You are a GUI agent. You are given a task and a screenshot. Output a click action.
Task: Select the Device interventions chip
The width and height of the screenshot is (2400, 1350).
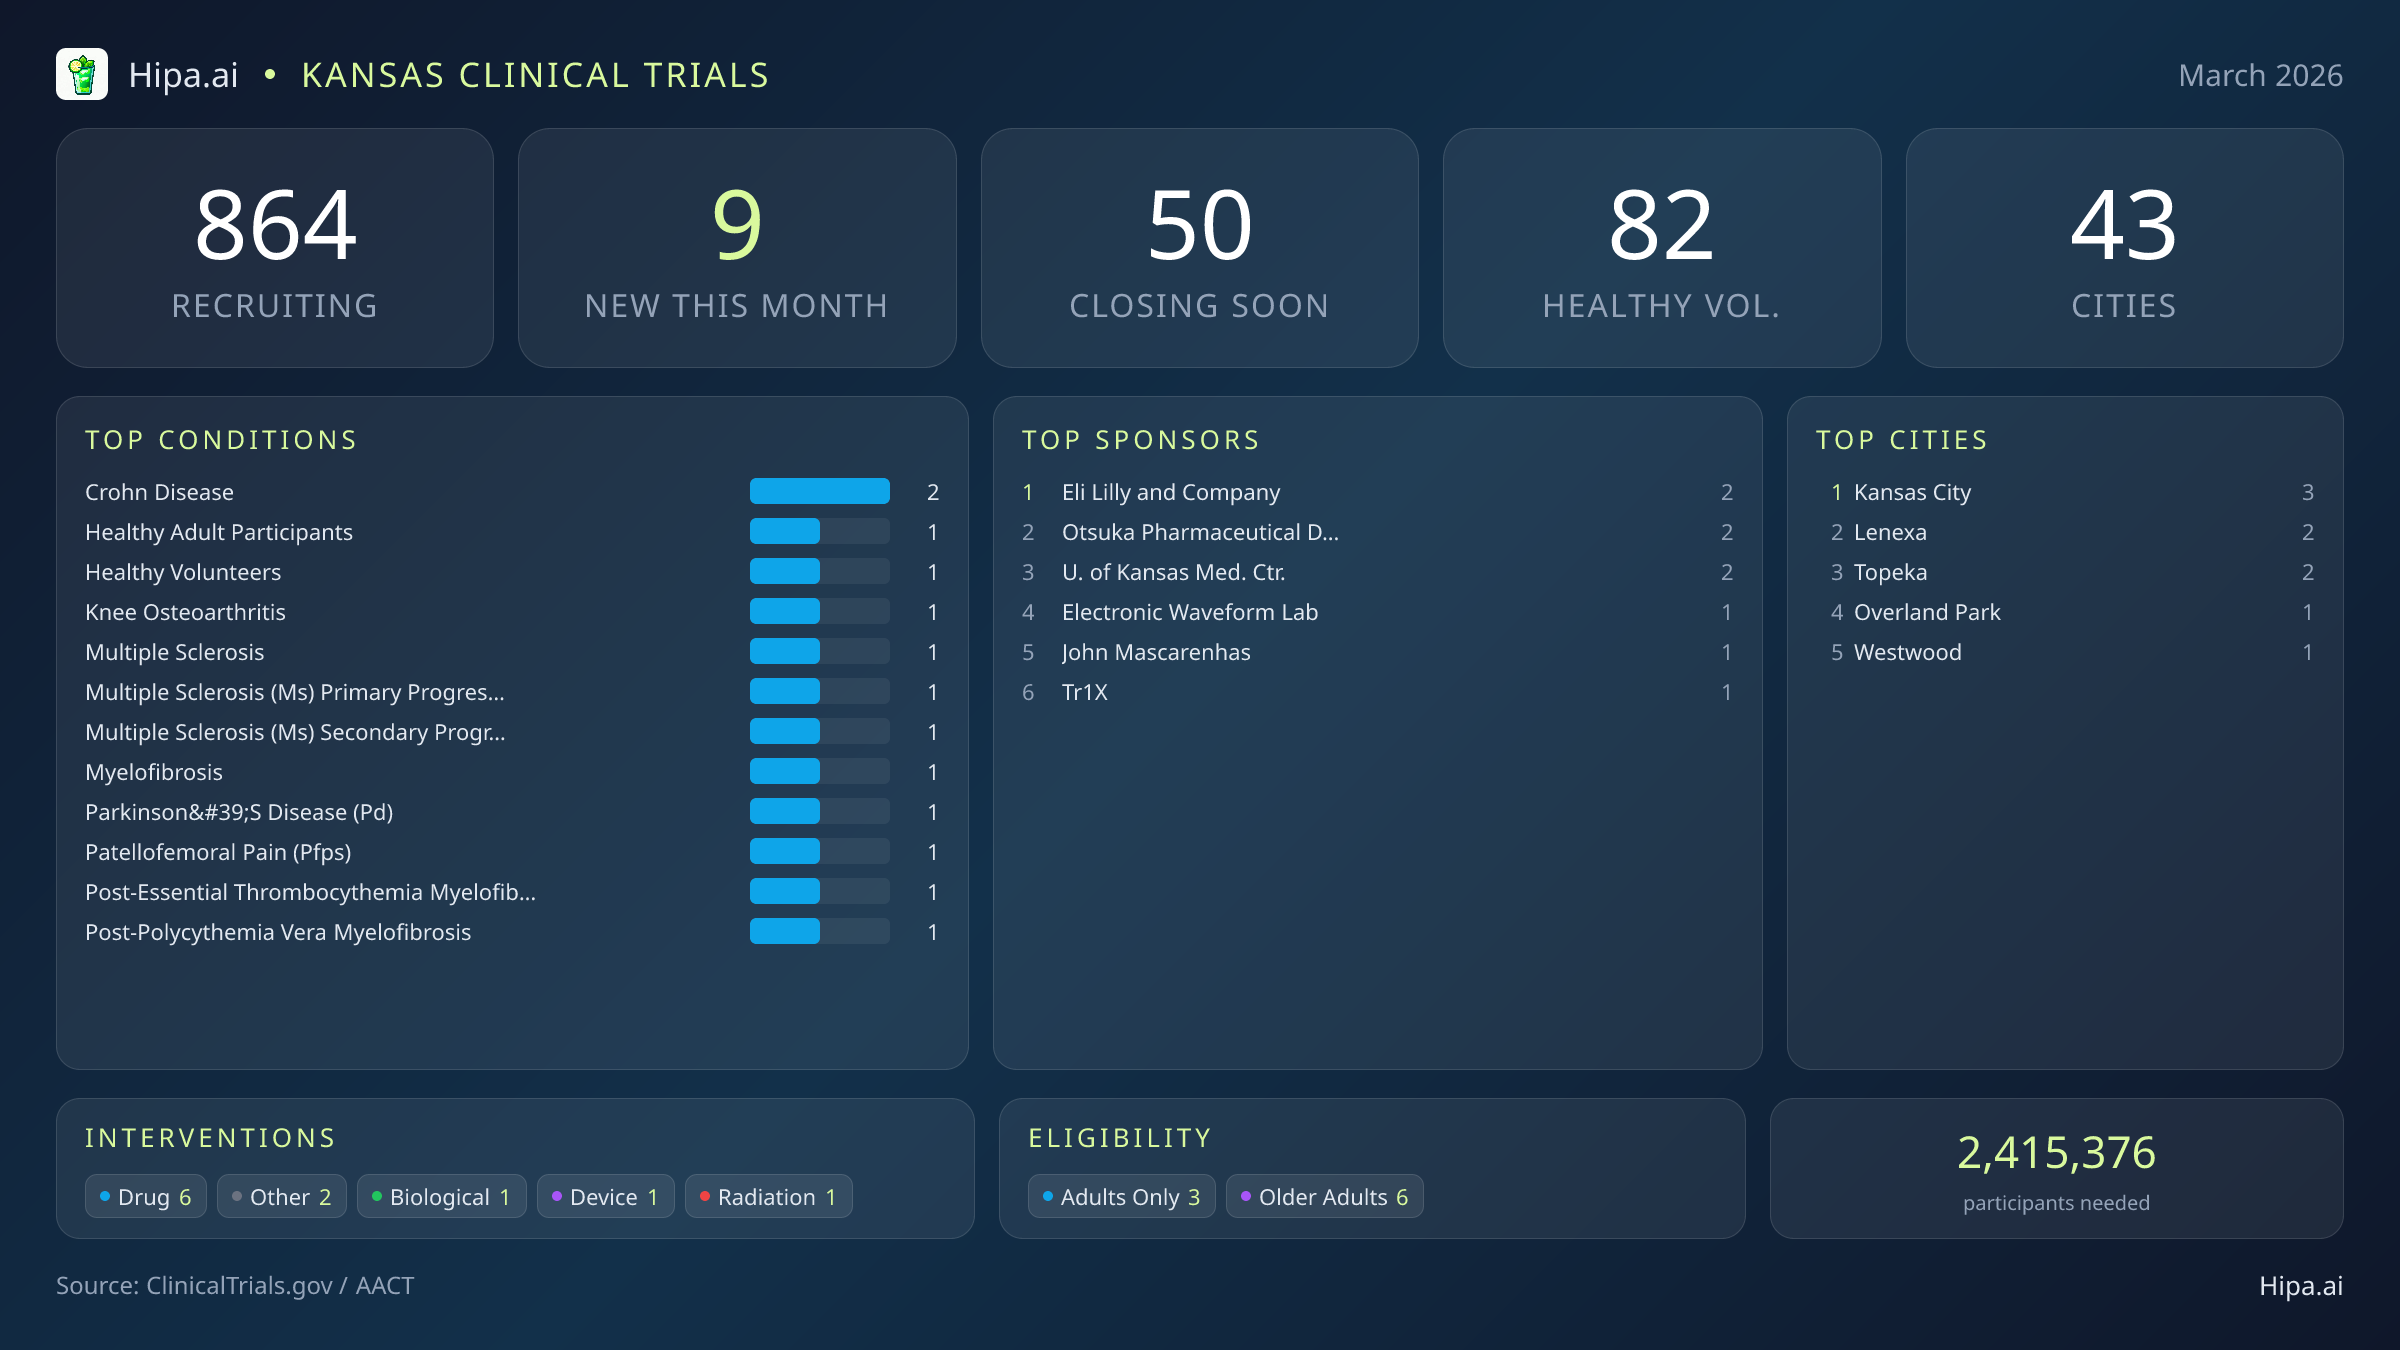(x=605, y=1196)
